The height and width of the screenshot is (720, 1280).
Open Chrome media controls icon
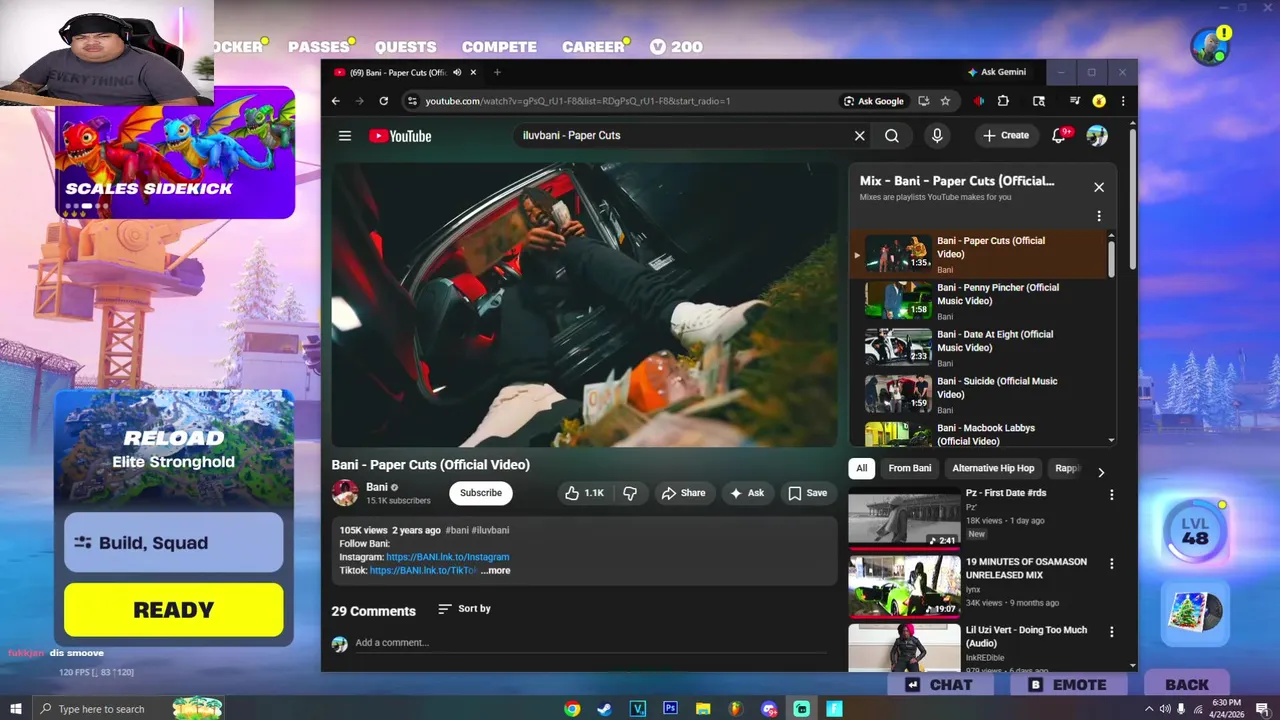[x=1075, y=101]
